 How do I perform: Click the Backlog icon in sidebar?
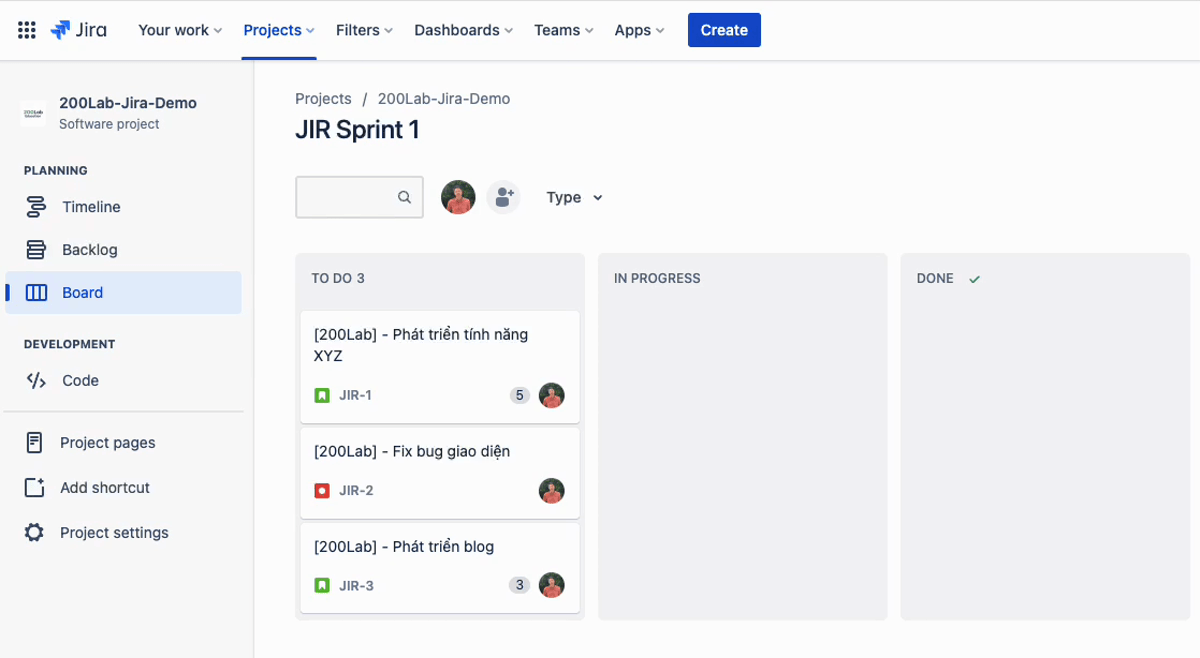[36, 250]
